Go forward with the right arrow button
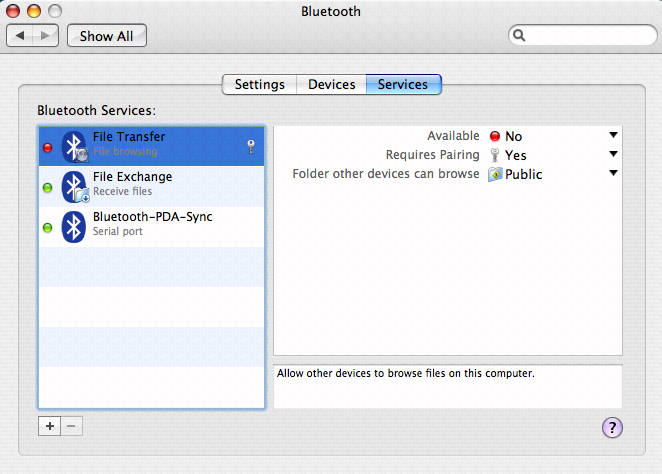662x474 pixels. 45,35
